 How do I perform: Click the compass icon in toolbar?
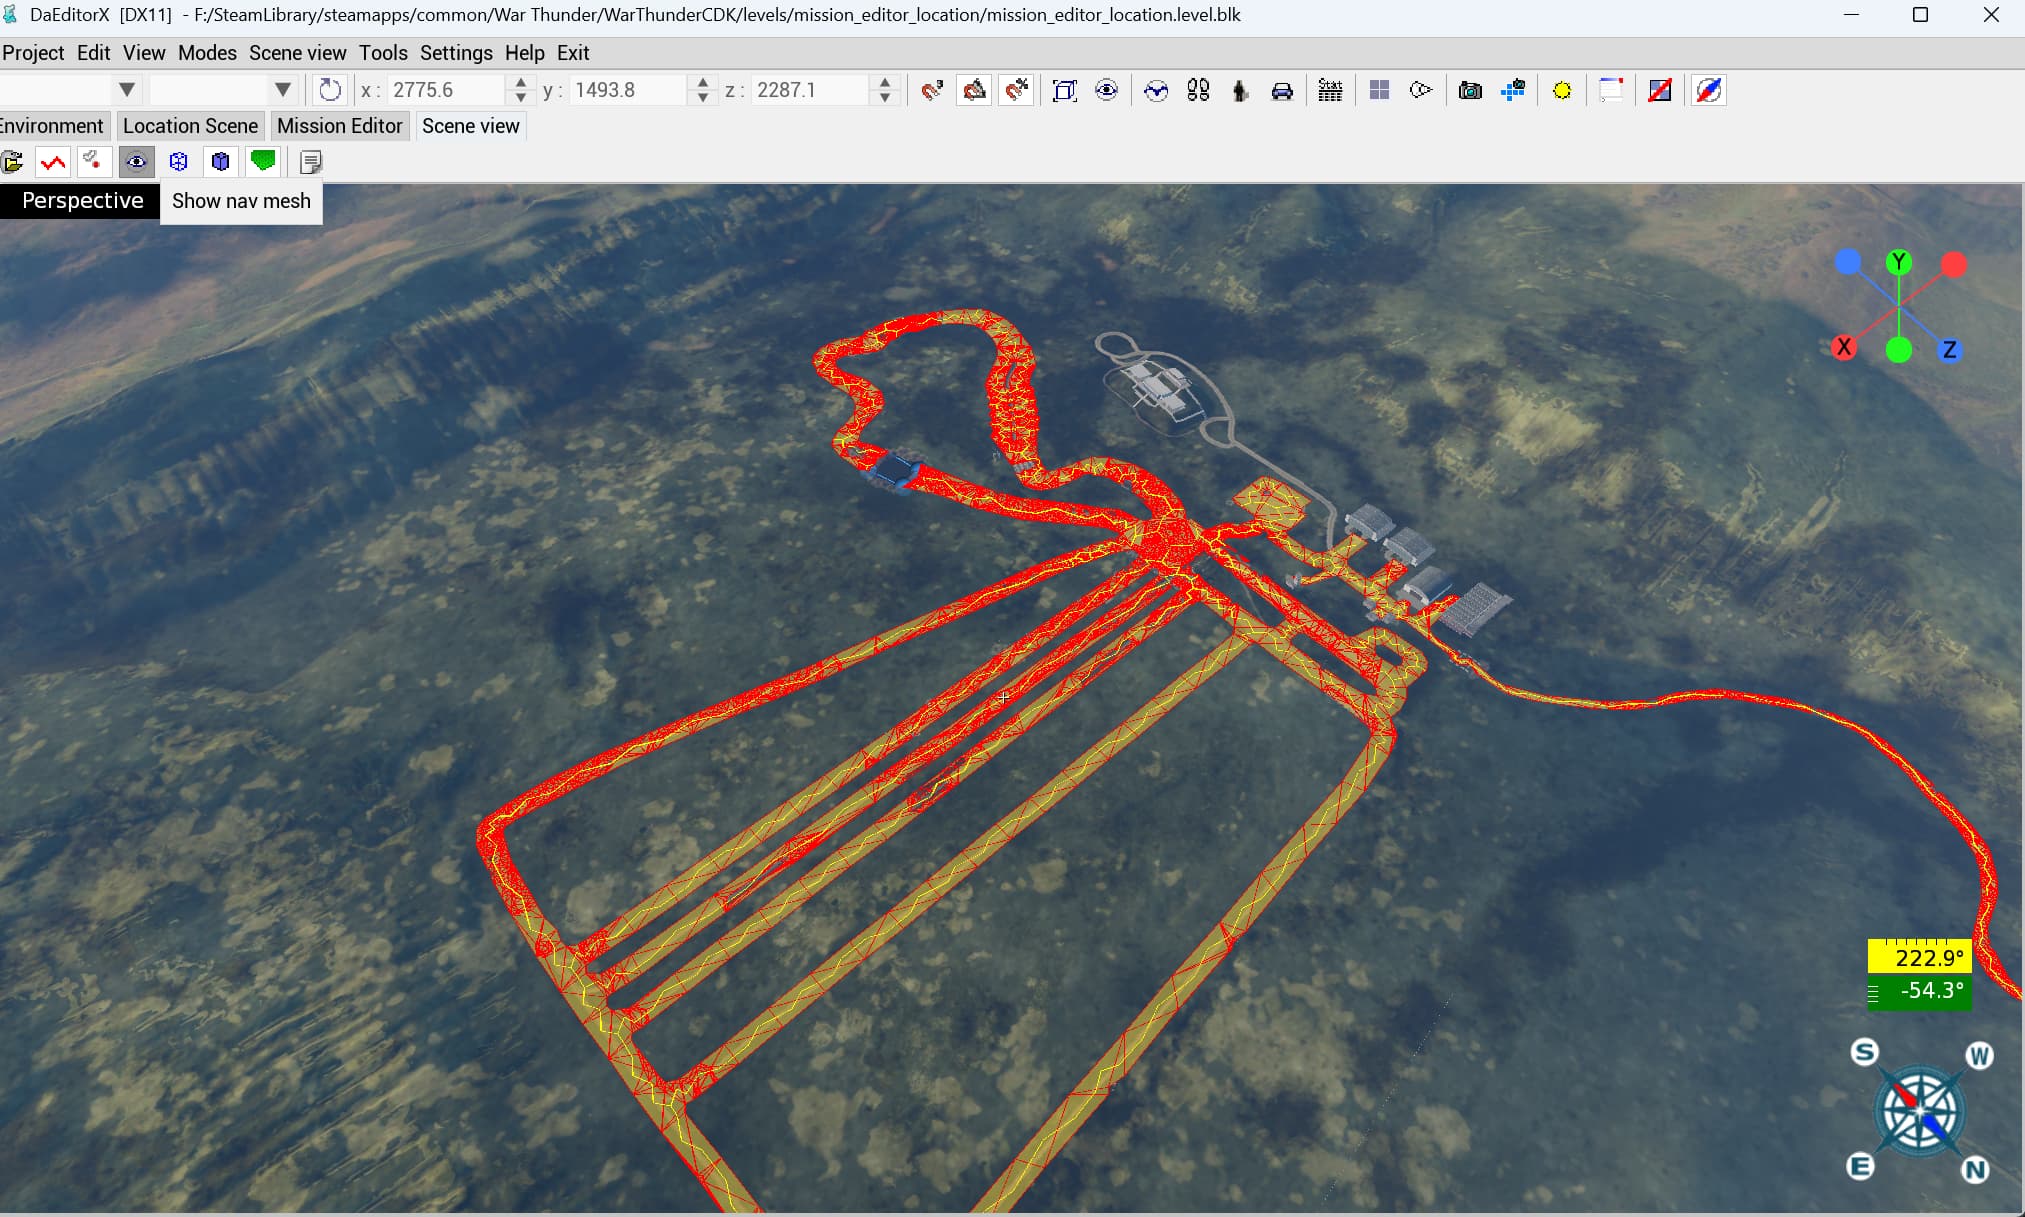pyautogui.click(x=1709, y=91)
